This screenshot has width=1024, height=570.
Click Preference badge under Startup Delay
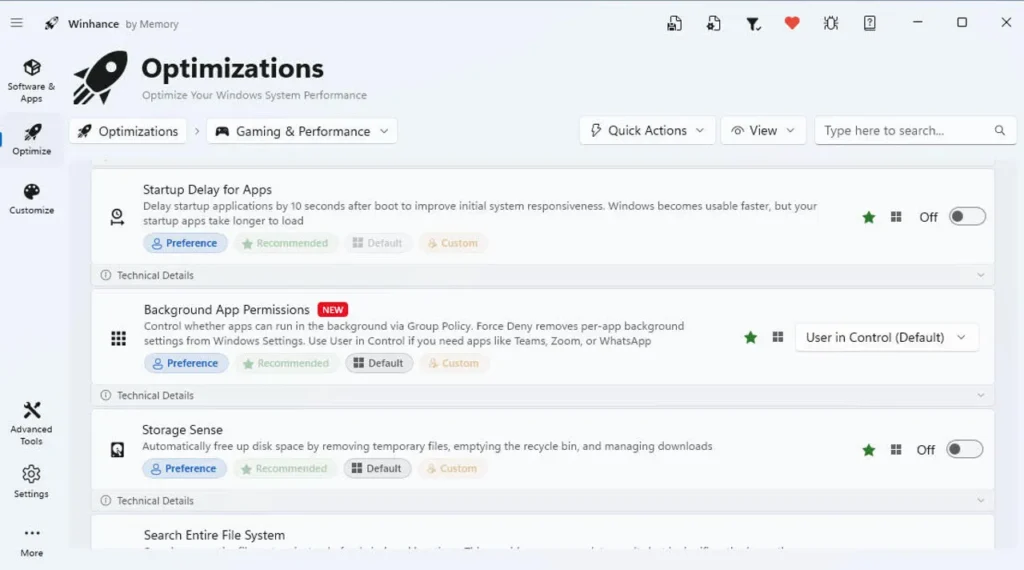185,243
